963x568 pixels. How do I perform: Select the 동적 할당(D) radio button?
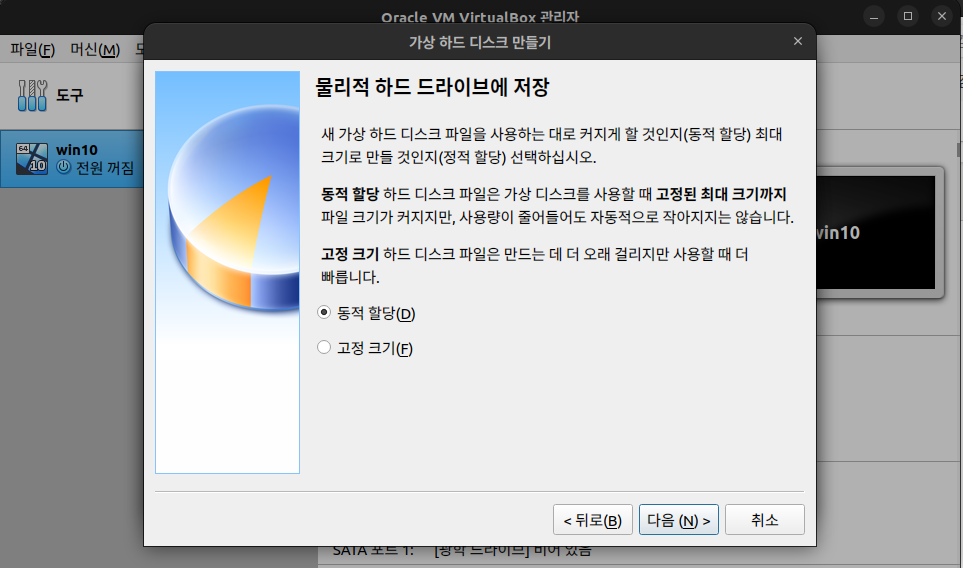324,313
